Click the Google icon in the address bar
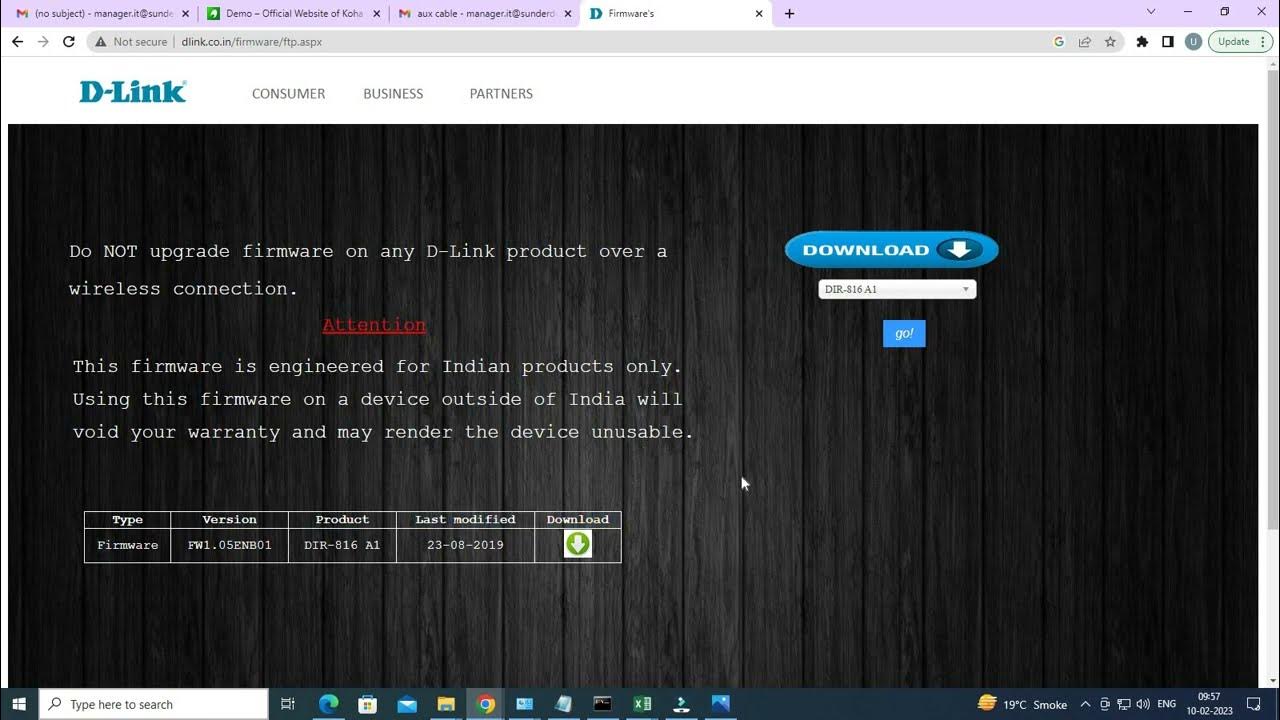1280x720 pixels. tap(1059, 42)
